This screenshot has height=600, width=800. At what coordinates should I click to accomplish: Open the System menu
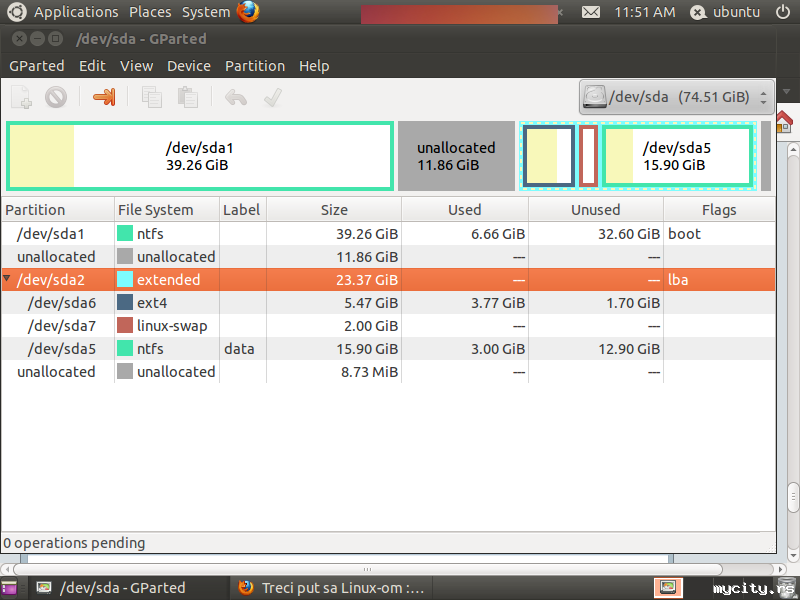coord(206,12)
